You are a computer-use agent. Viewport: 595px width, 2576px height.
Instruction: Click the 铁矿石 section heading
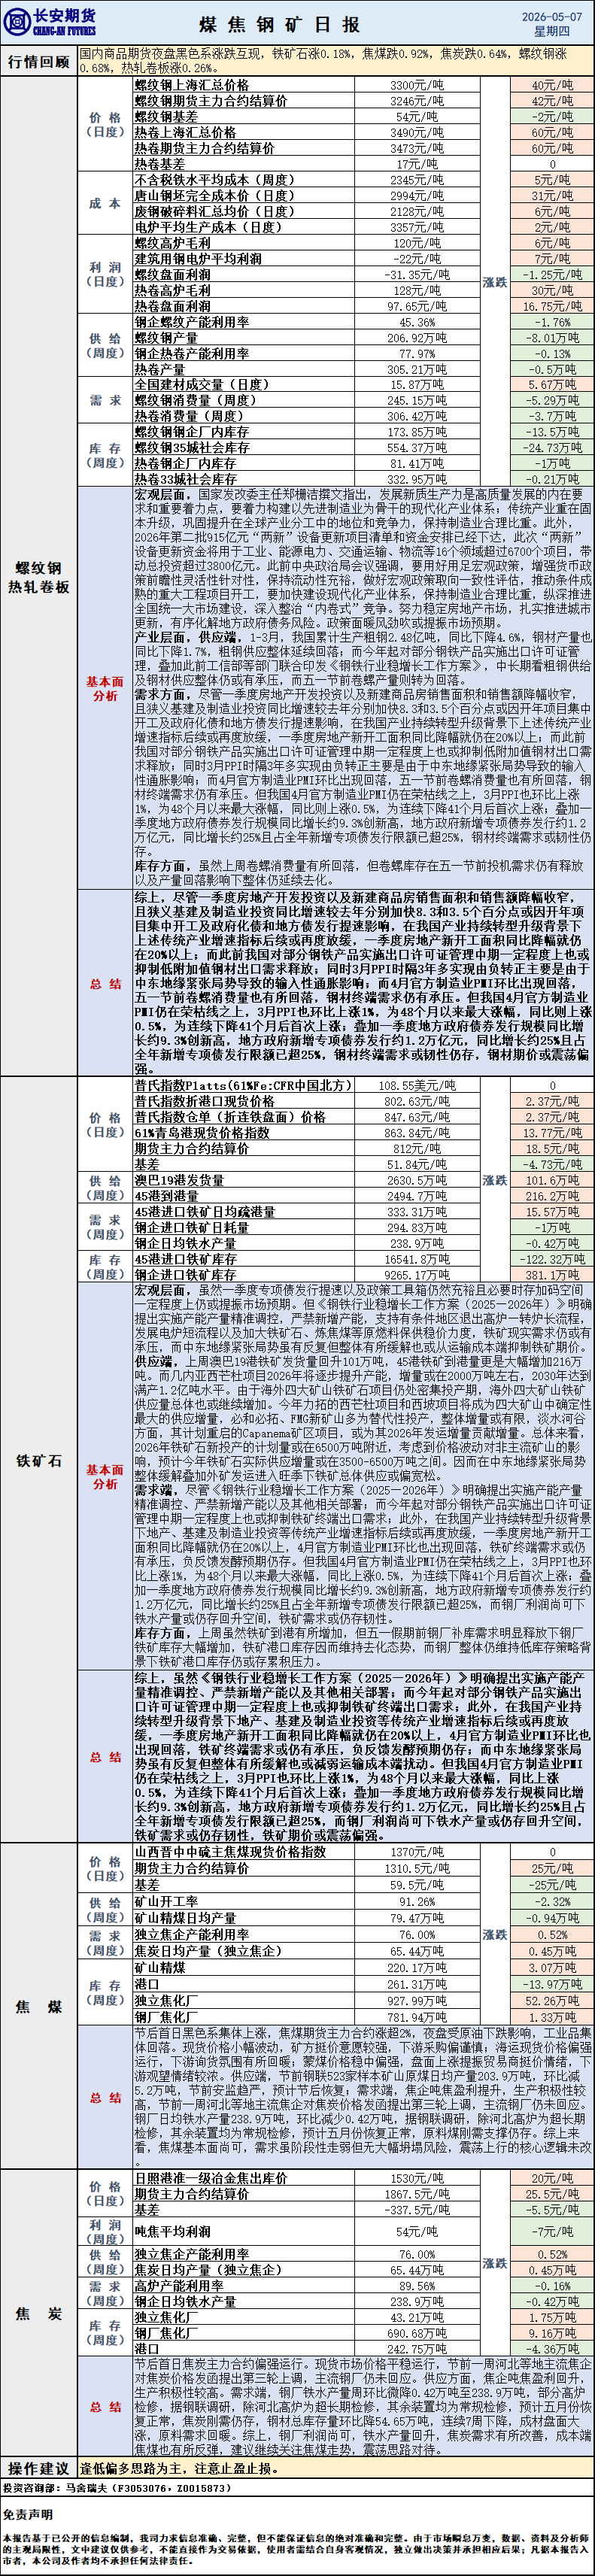pos(39,1461)
